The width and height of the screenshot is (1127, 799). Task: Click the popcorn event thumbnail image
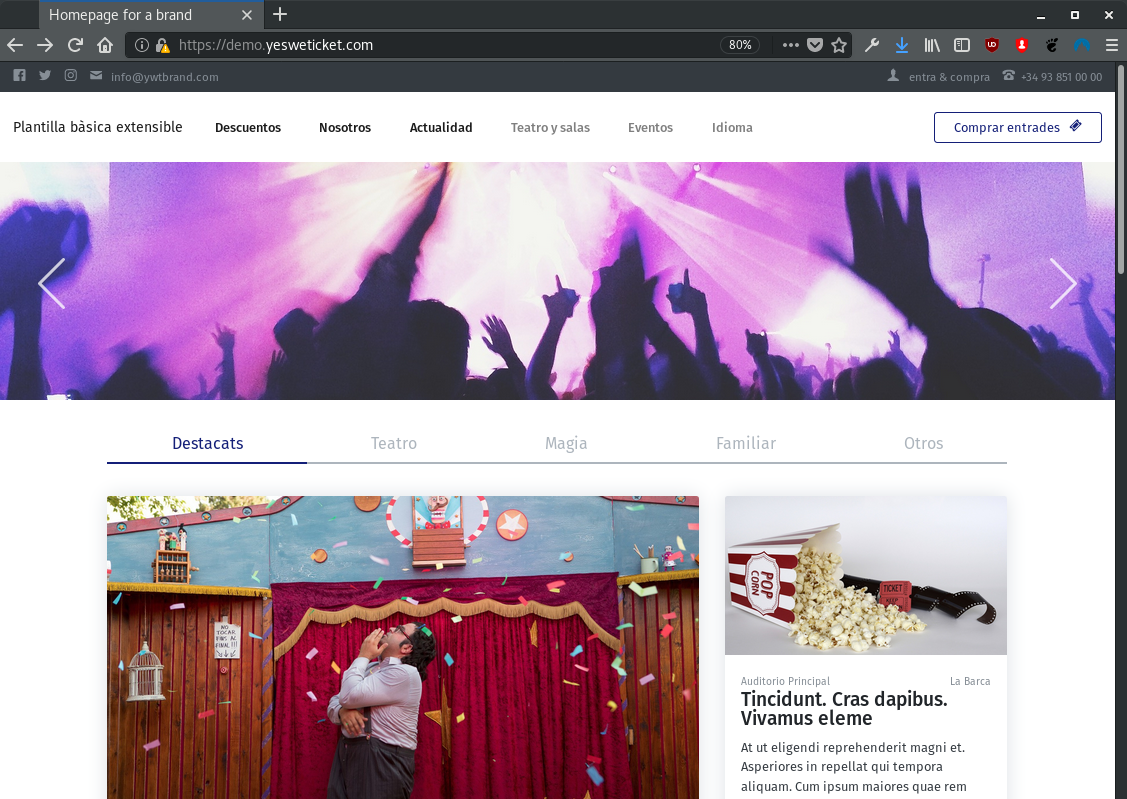[865, 576]
